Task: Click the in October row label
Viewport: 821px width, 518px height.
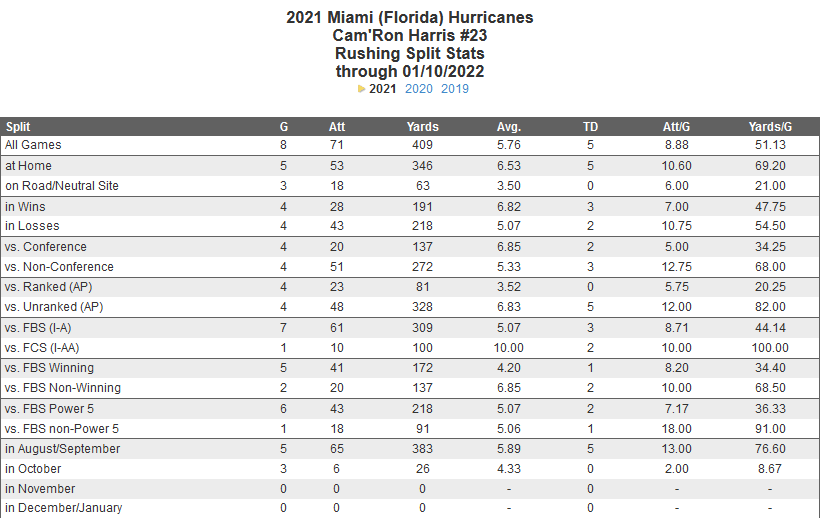Action: pos(33,469)
